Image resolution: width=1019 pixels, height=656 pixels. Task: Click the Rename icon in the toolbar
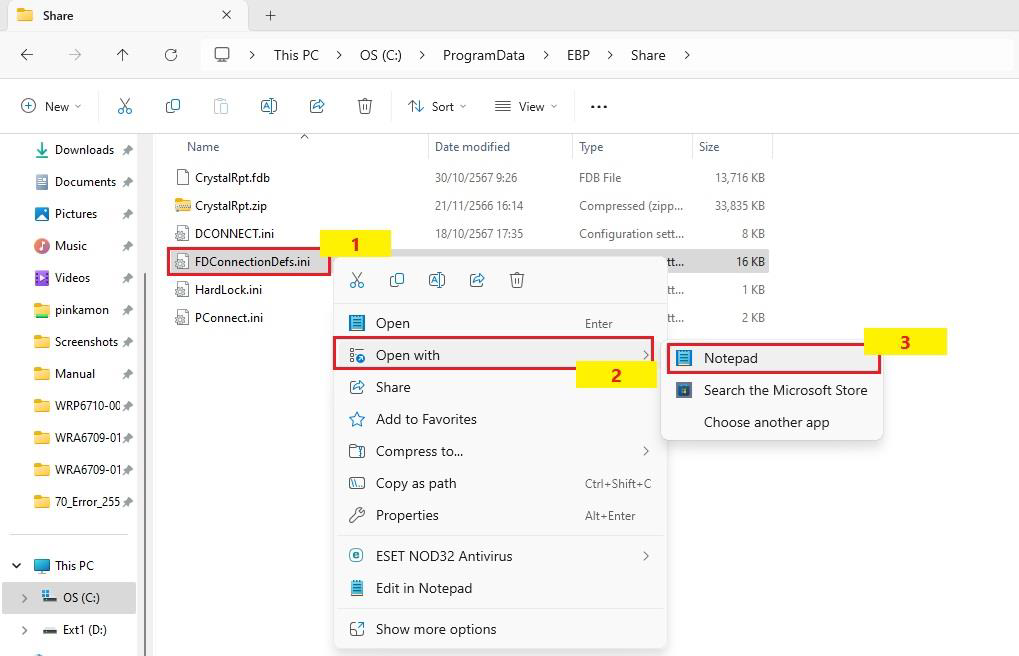click(x=269, y=106)
